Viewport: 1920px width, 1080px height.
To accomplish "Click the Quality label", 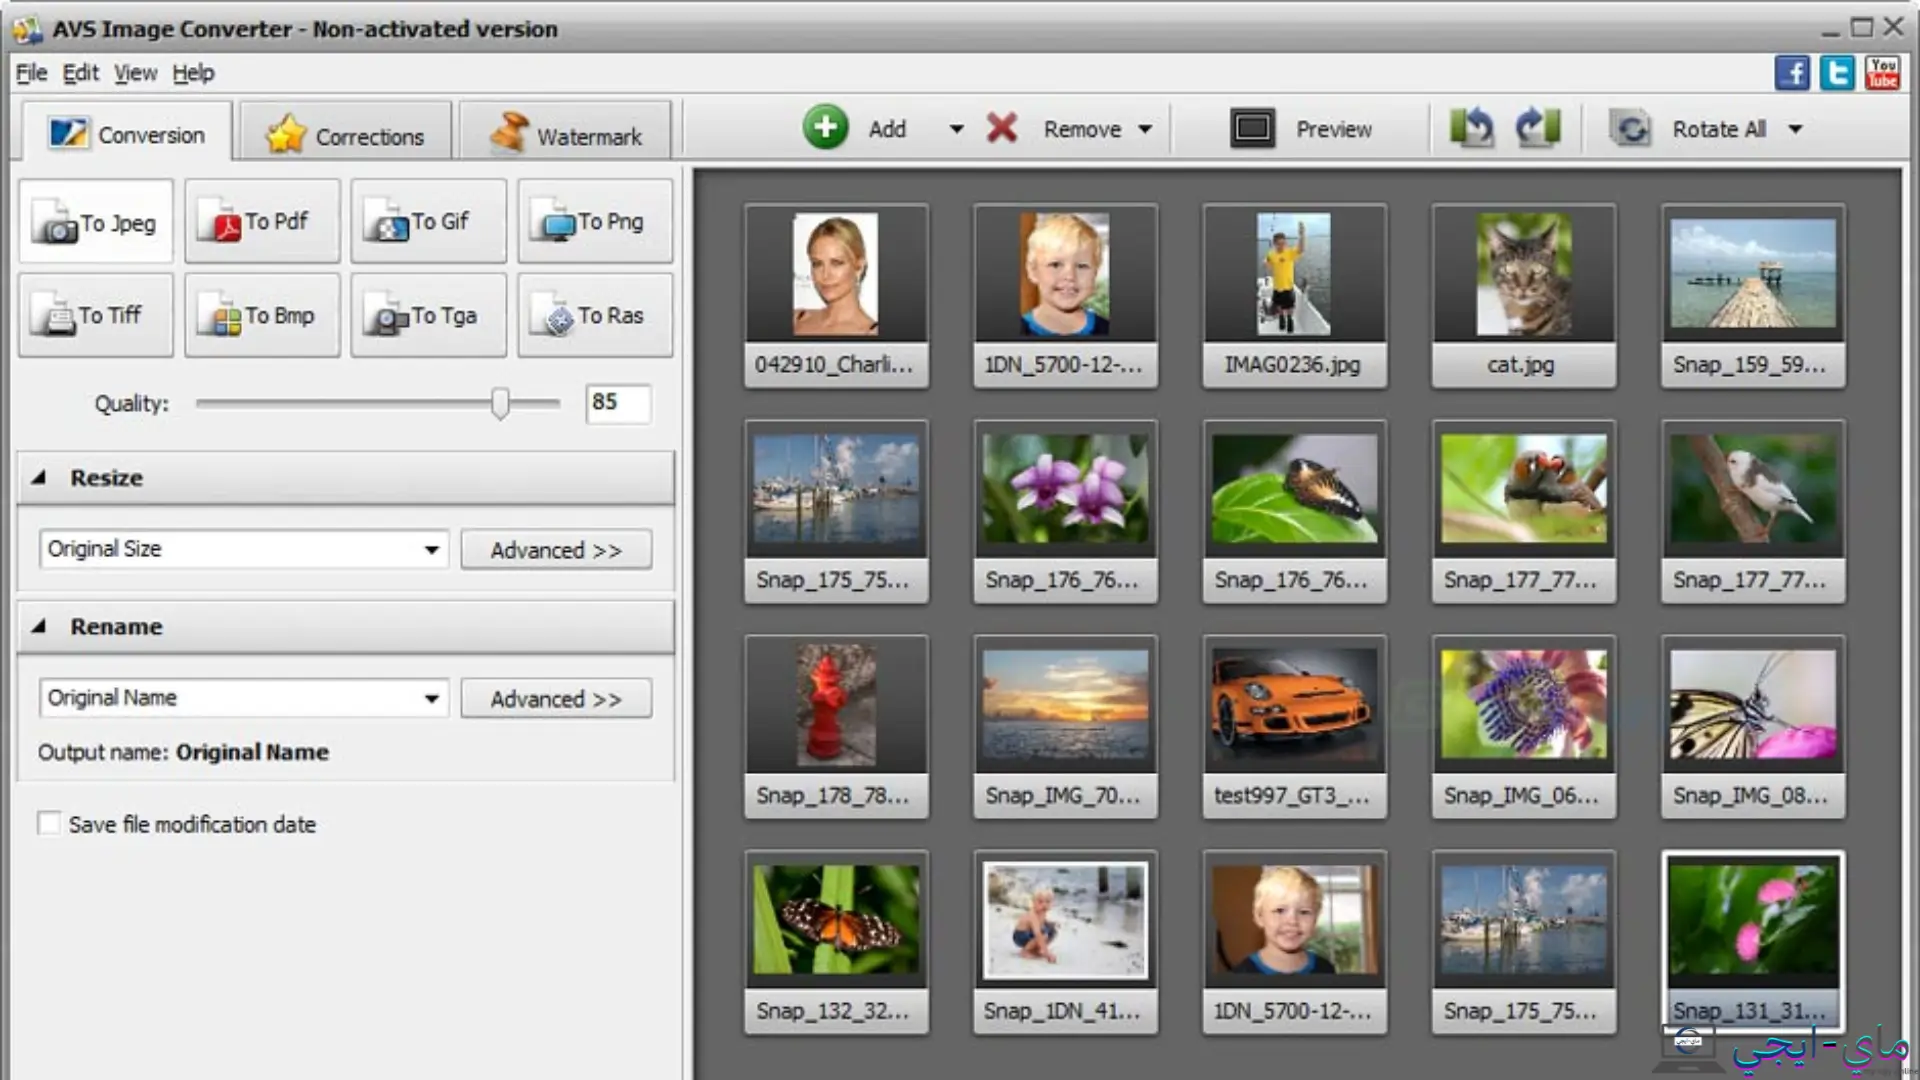I will pos(131,404).
